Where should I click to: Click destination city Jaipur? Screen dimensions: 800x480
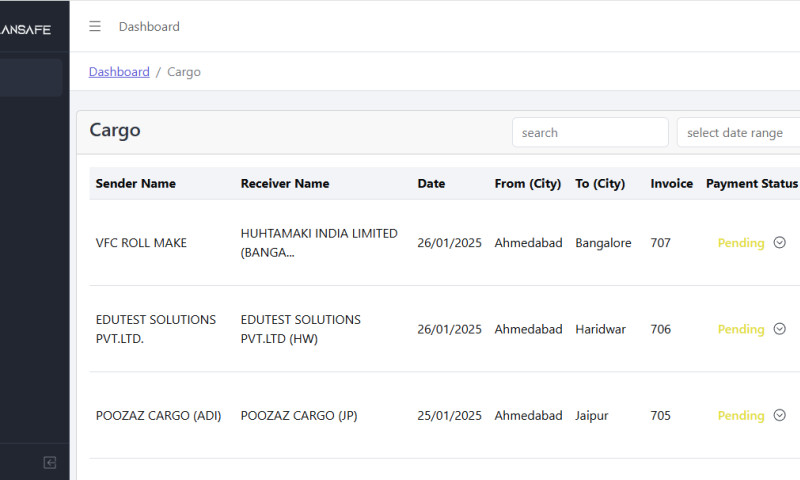coord(592,416)
